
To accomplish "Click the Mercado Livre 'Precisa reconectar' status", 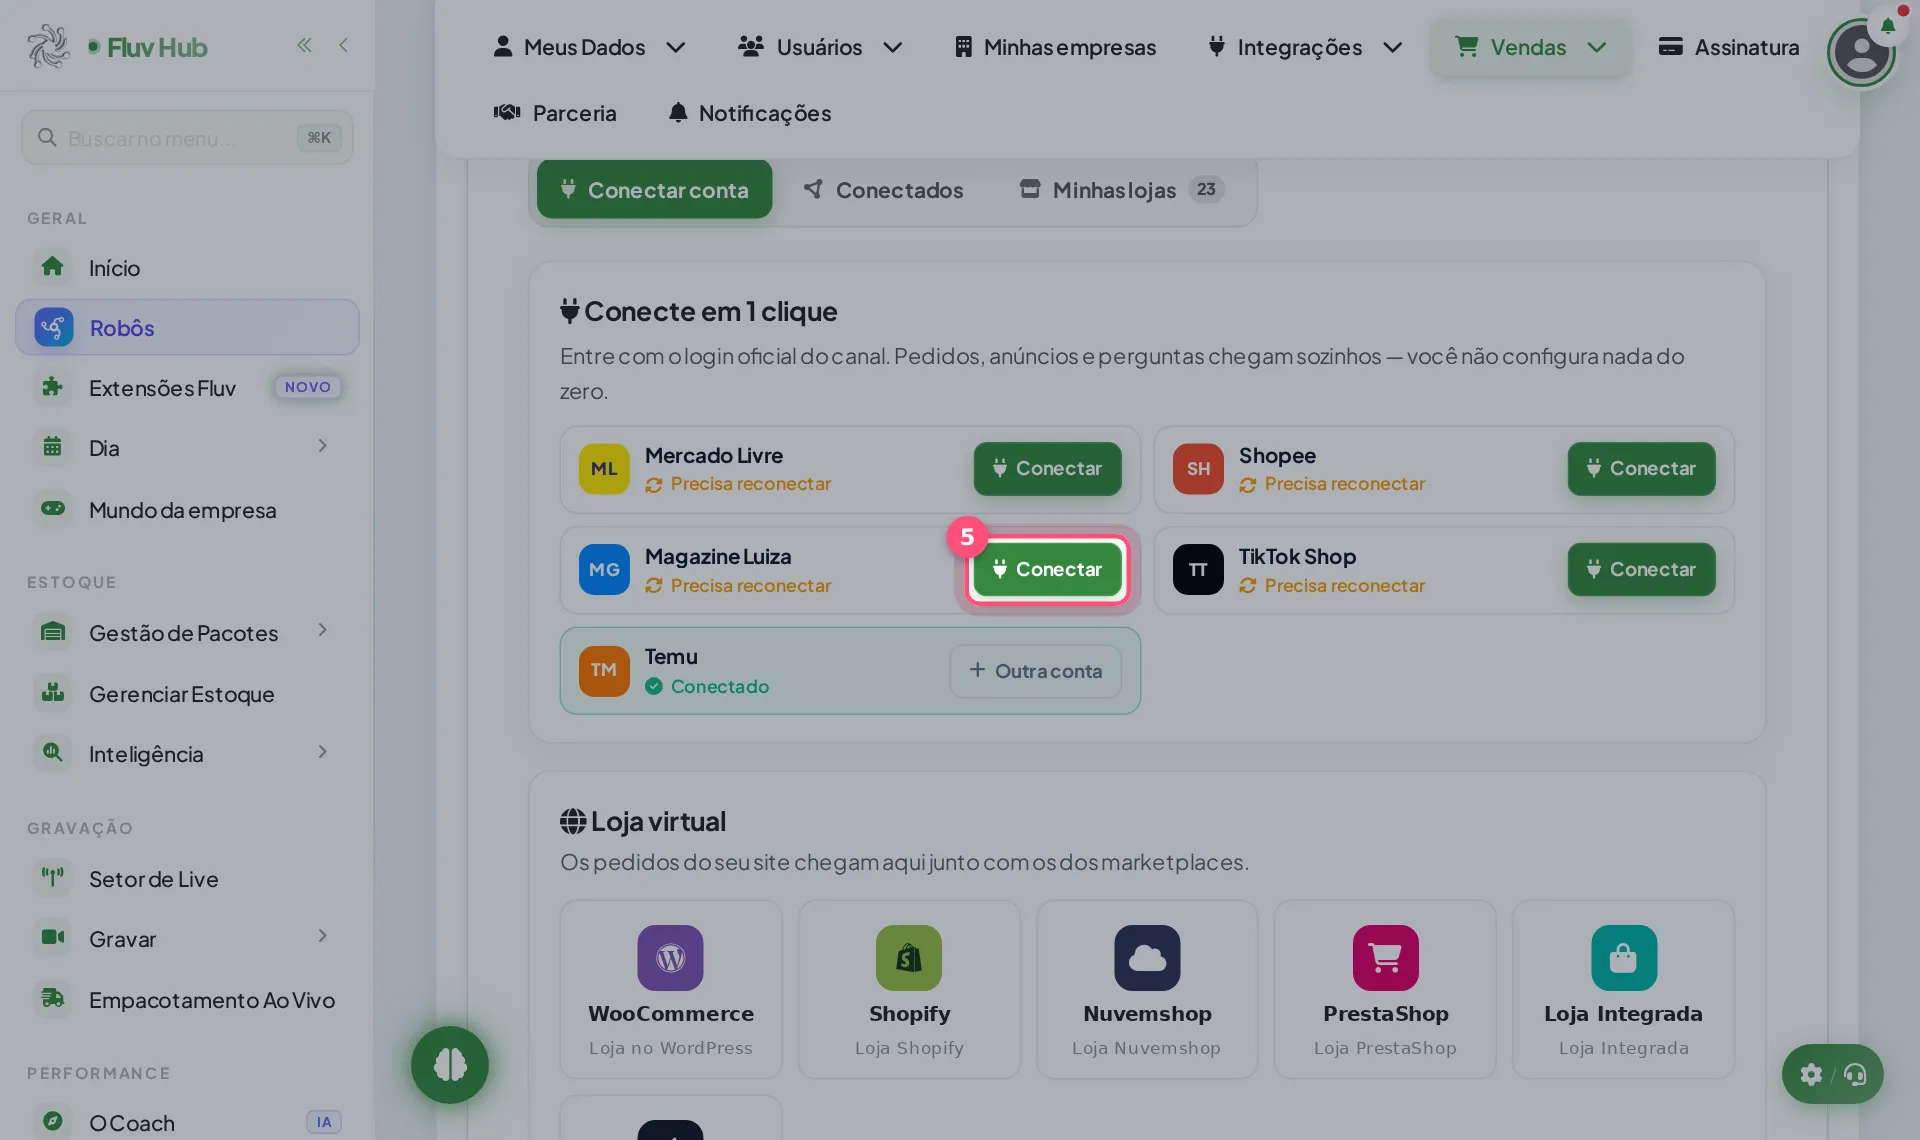I will tap(738, 484).
